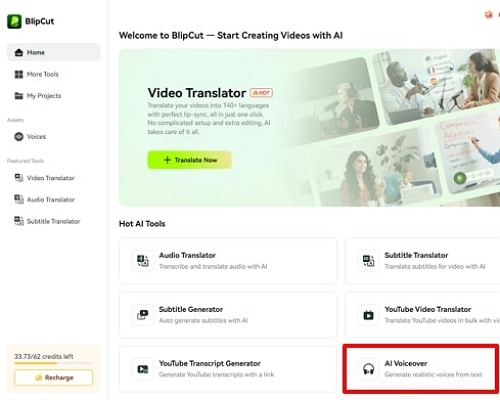Viewport: 500px width, 400px height.
Task: Click the sidebar Video Translator icon
Action: tap(19, 178)
